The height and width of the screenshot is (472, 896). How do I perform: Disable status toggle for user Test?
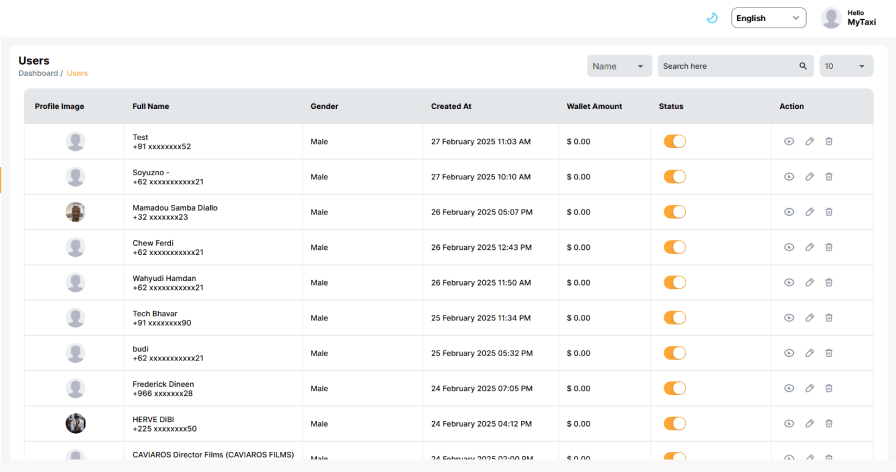point(675,142)
